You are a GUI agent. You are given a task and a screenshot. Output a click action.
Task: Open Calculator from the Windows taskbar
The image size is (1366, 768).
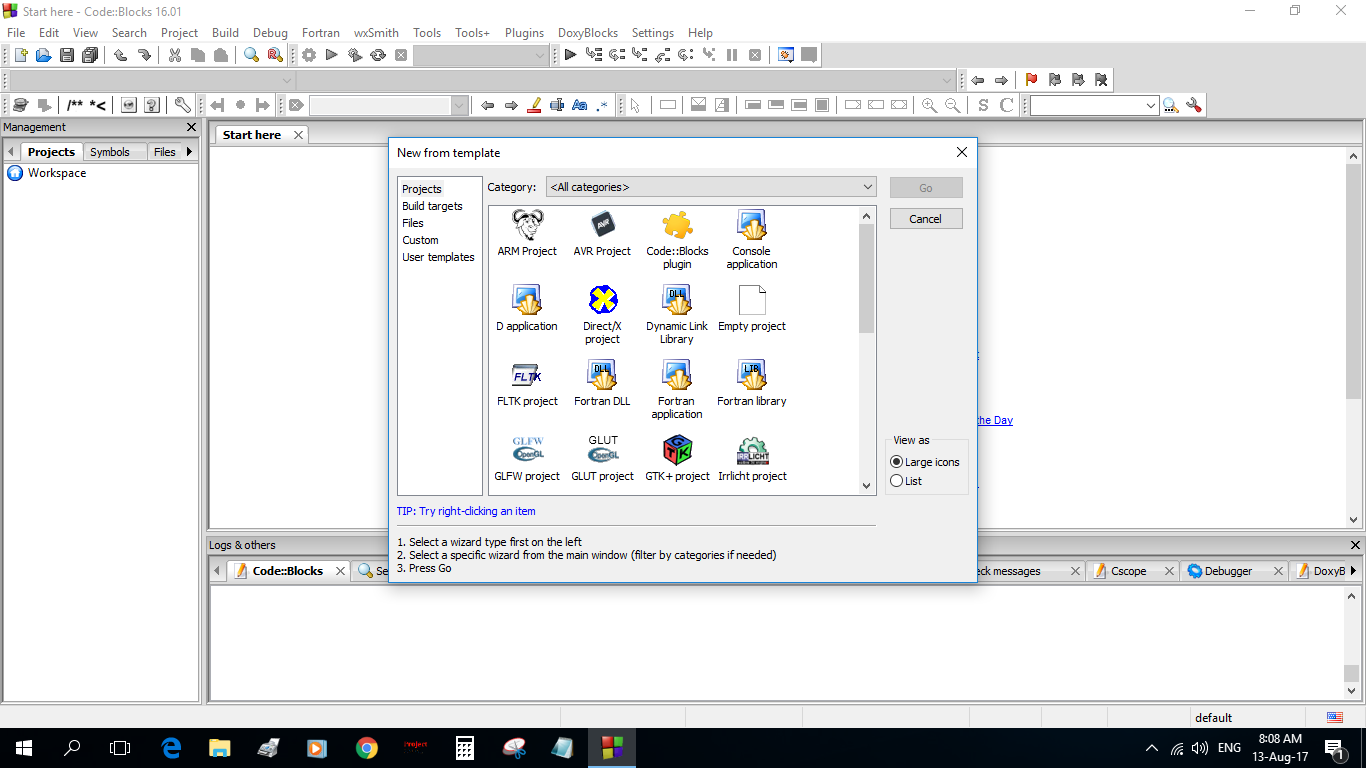[x=464, y=748]
